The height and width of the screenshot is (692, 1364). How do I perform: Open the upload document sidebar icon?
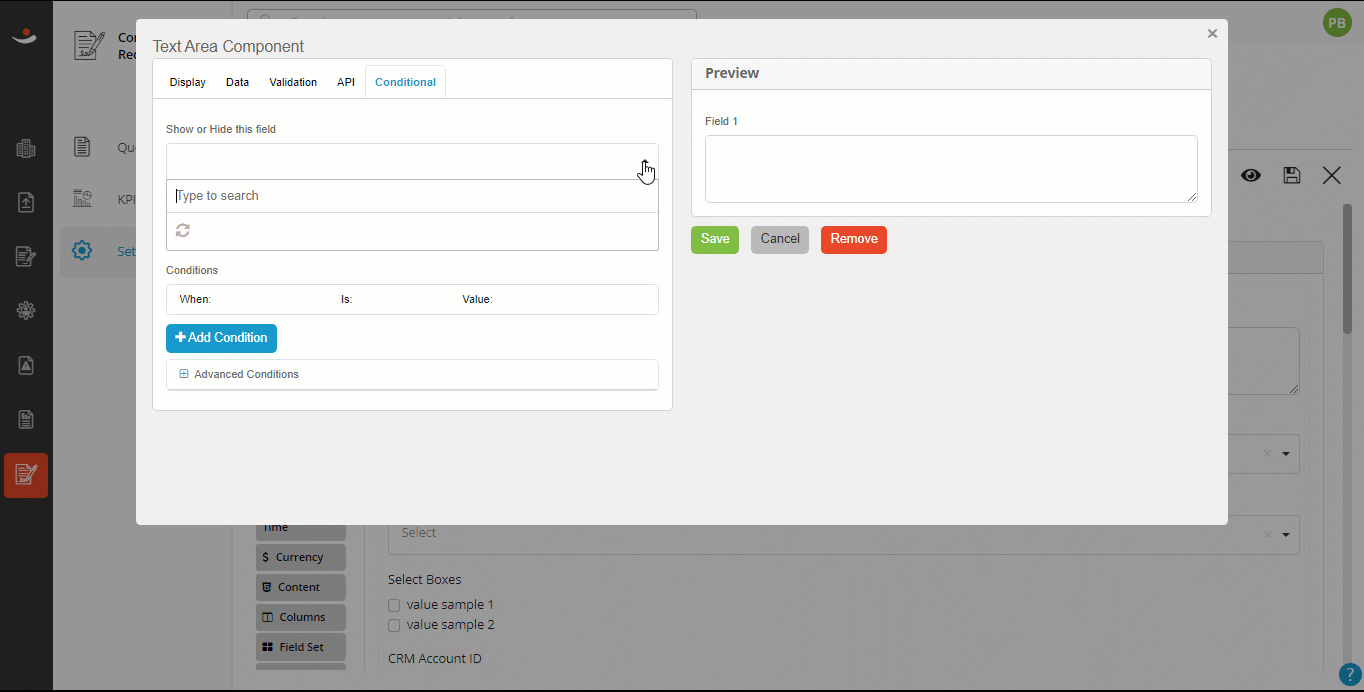(x=26, y=203)
